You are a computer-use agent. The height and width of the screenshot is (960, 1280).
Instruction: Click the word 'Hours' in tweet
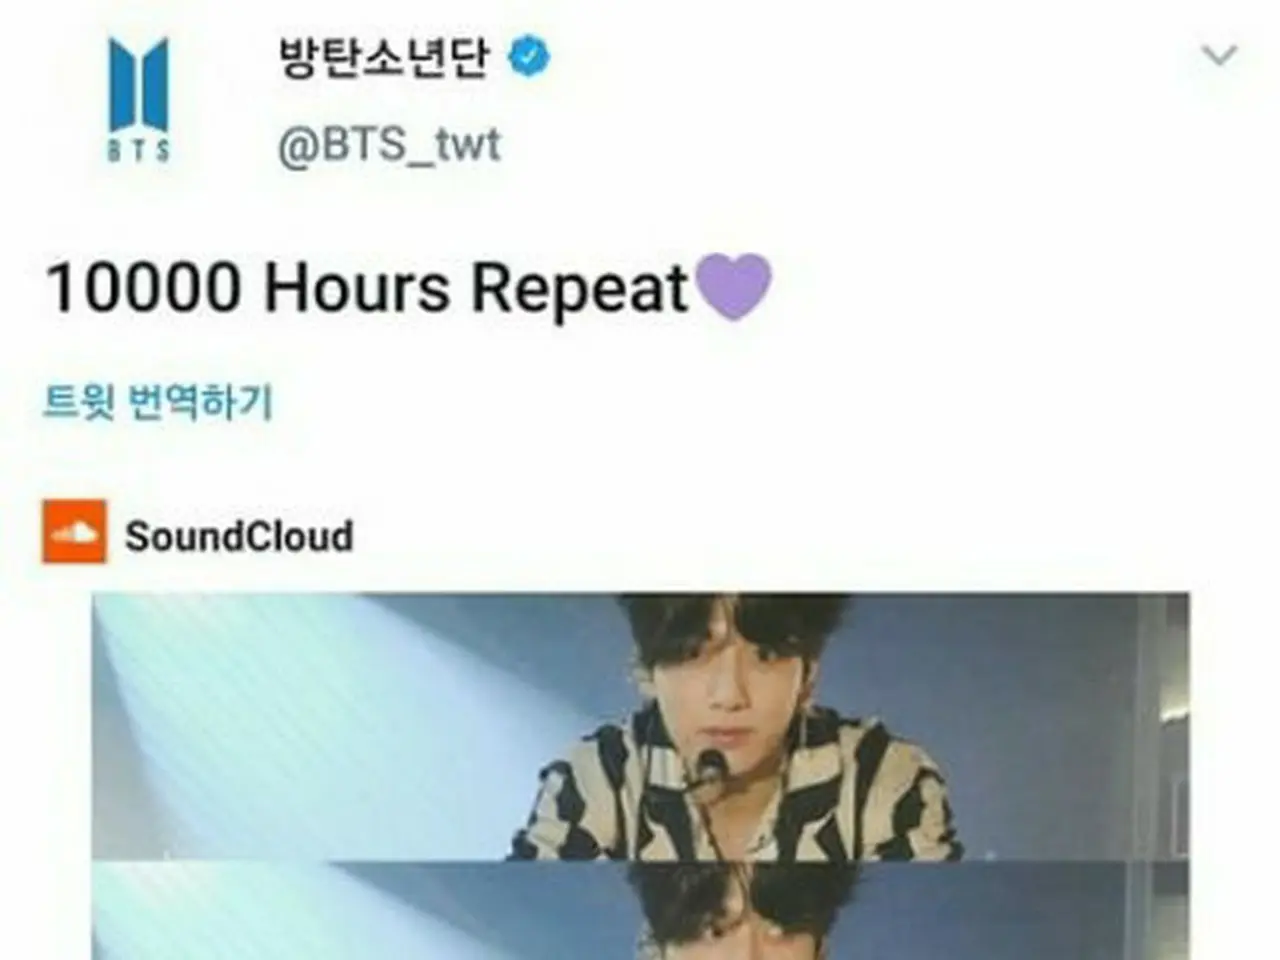point(357,288)
